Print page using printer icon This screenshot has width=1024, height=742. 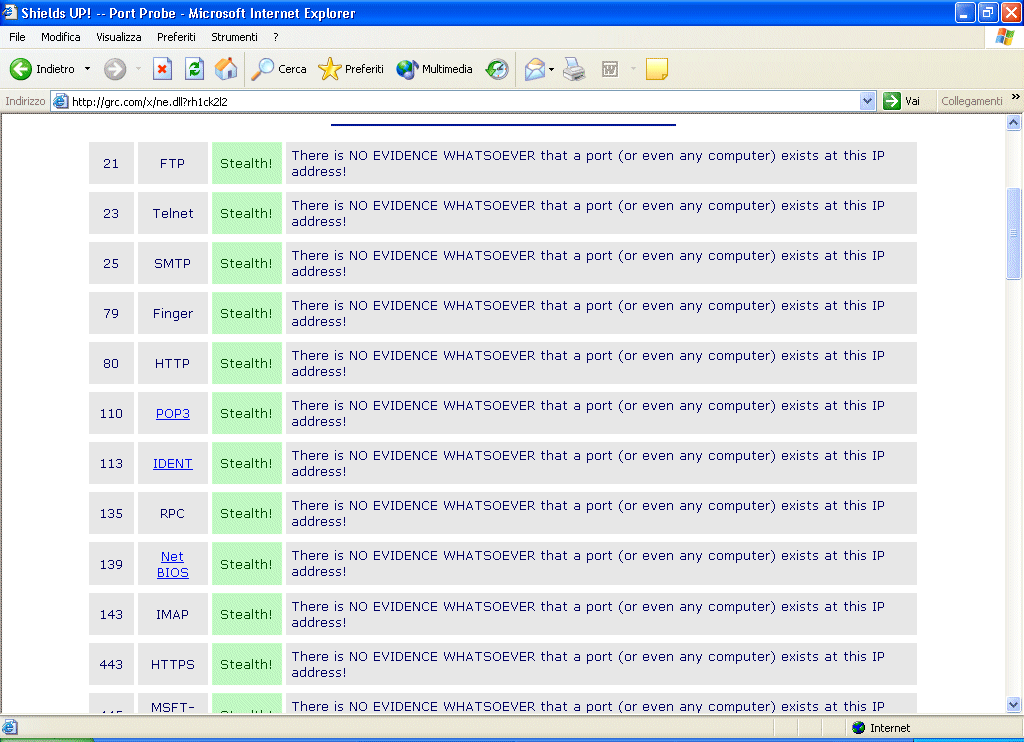click(574, 69)
